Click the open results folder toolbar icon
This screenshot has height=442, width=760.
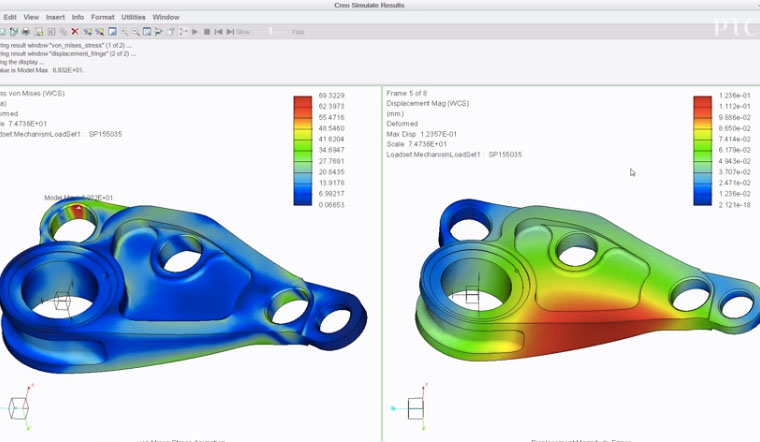[x=14, y=32]
